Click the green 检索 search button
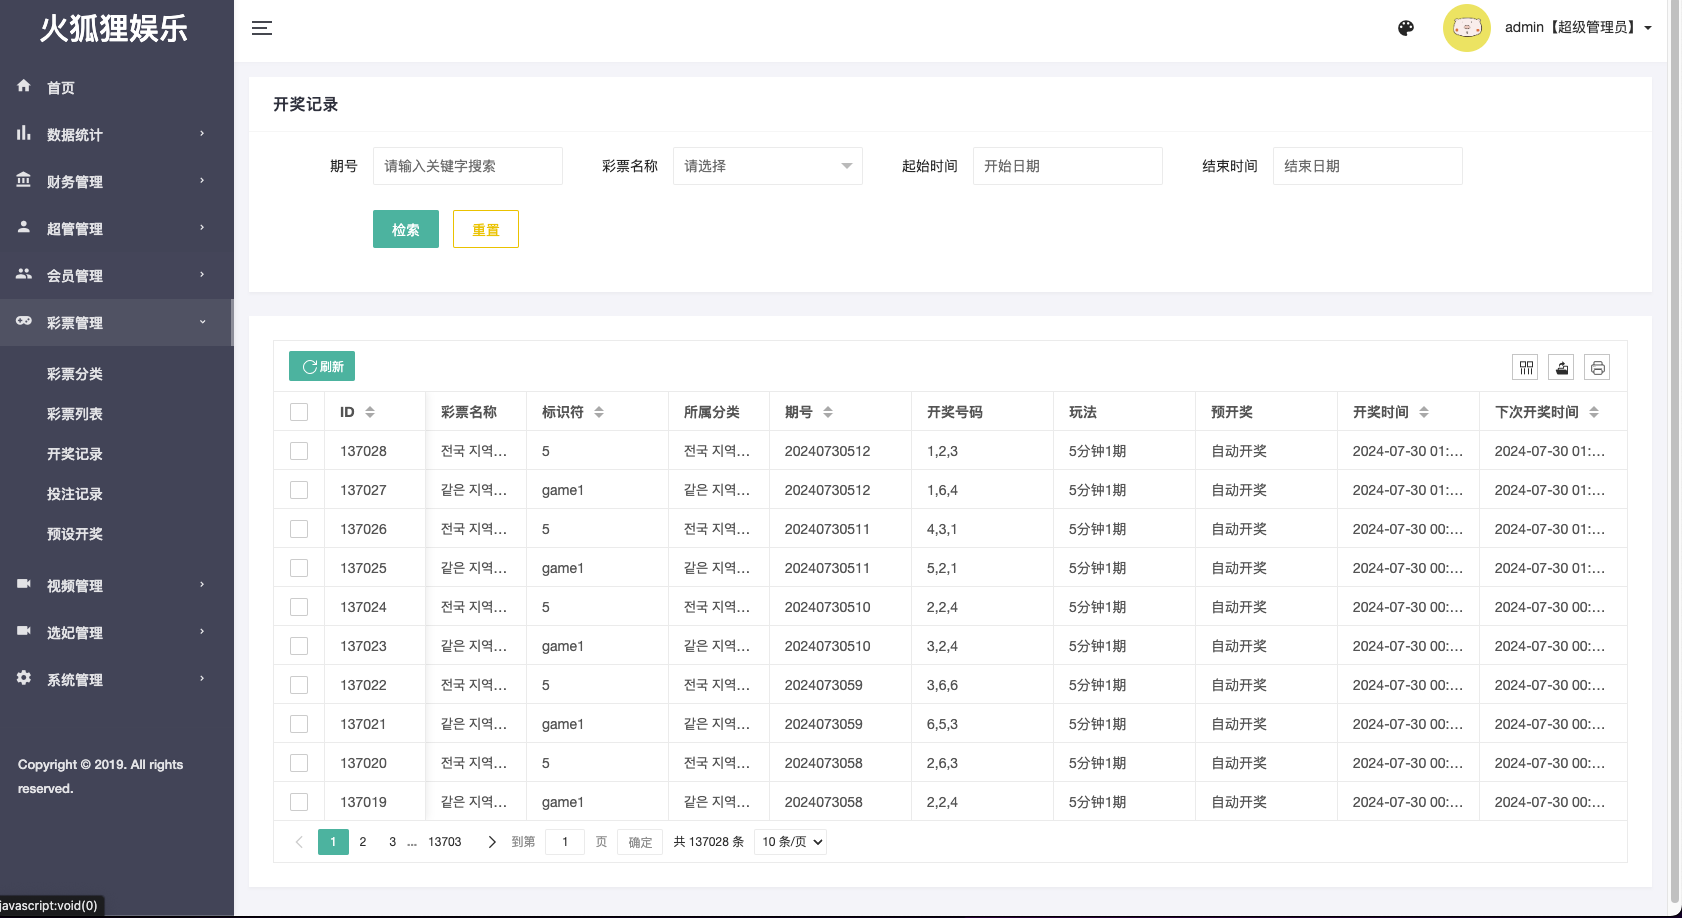Screen dimensions: 1682x918 click(x=405, y=229)
